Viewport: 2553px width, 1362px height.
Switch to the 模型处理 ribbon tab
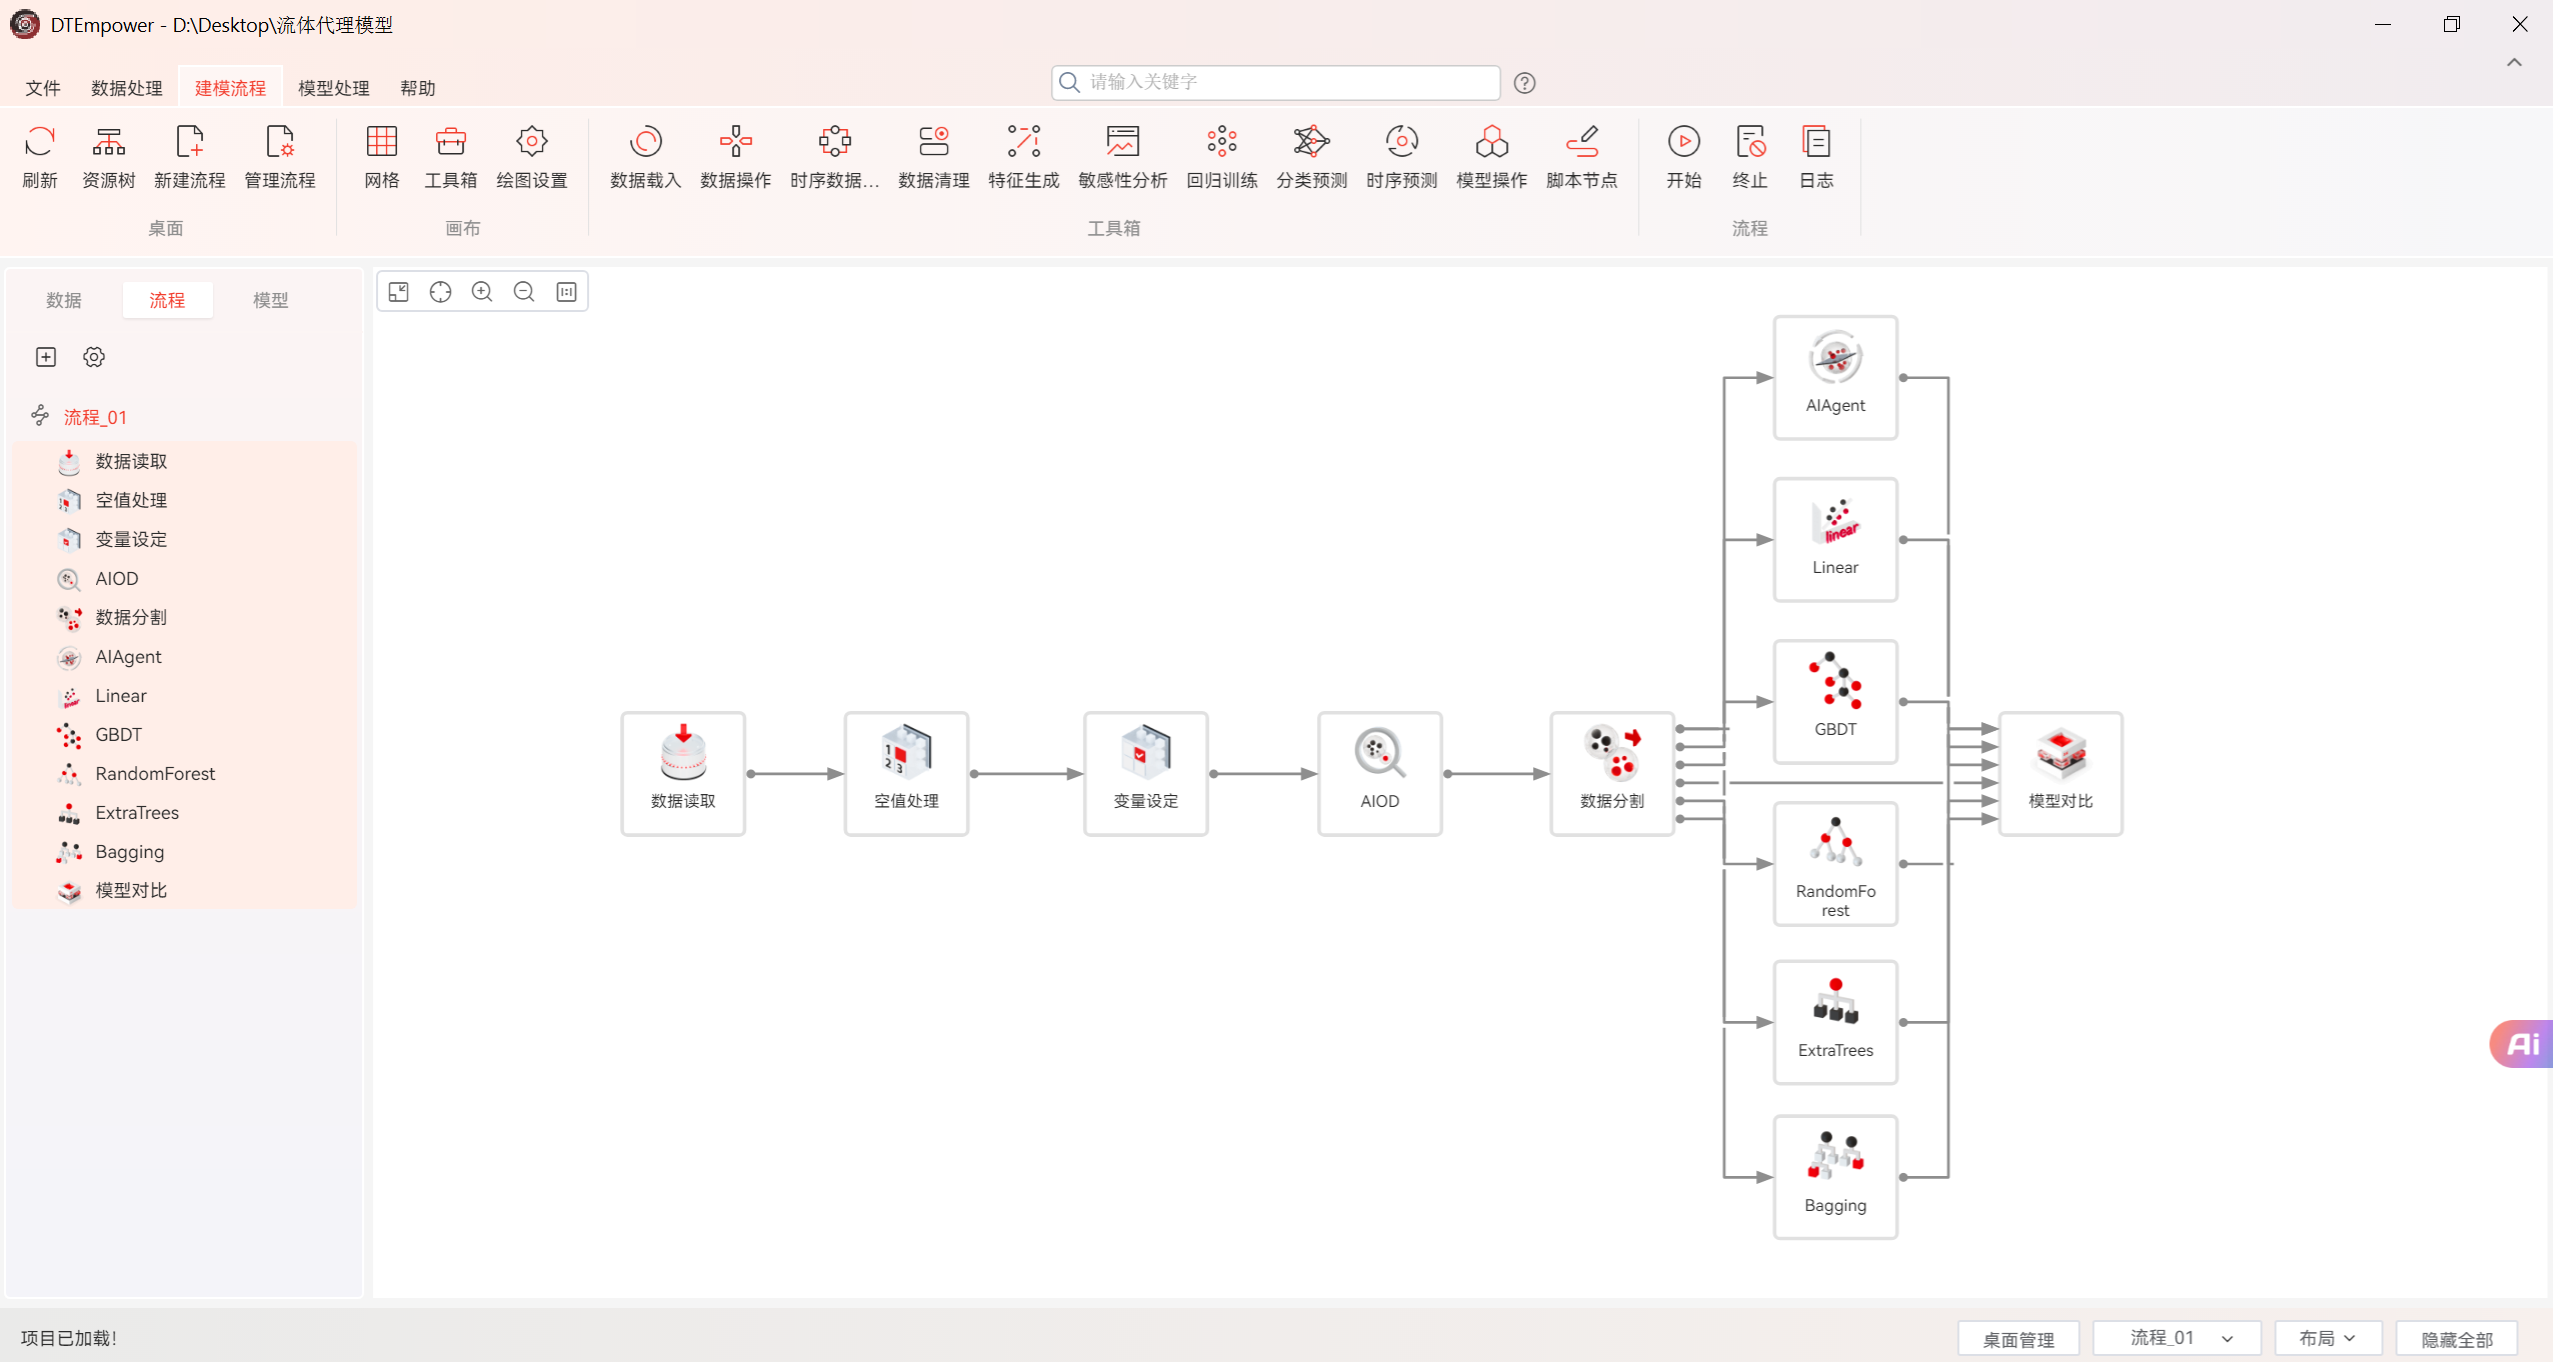click(333, 88)
